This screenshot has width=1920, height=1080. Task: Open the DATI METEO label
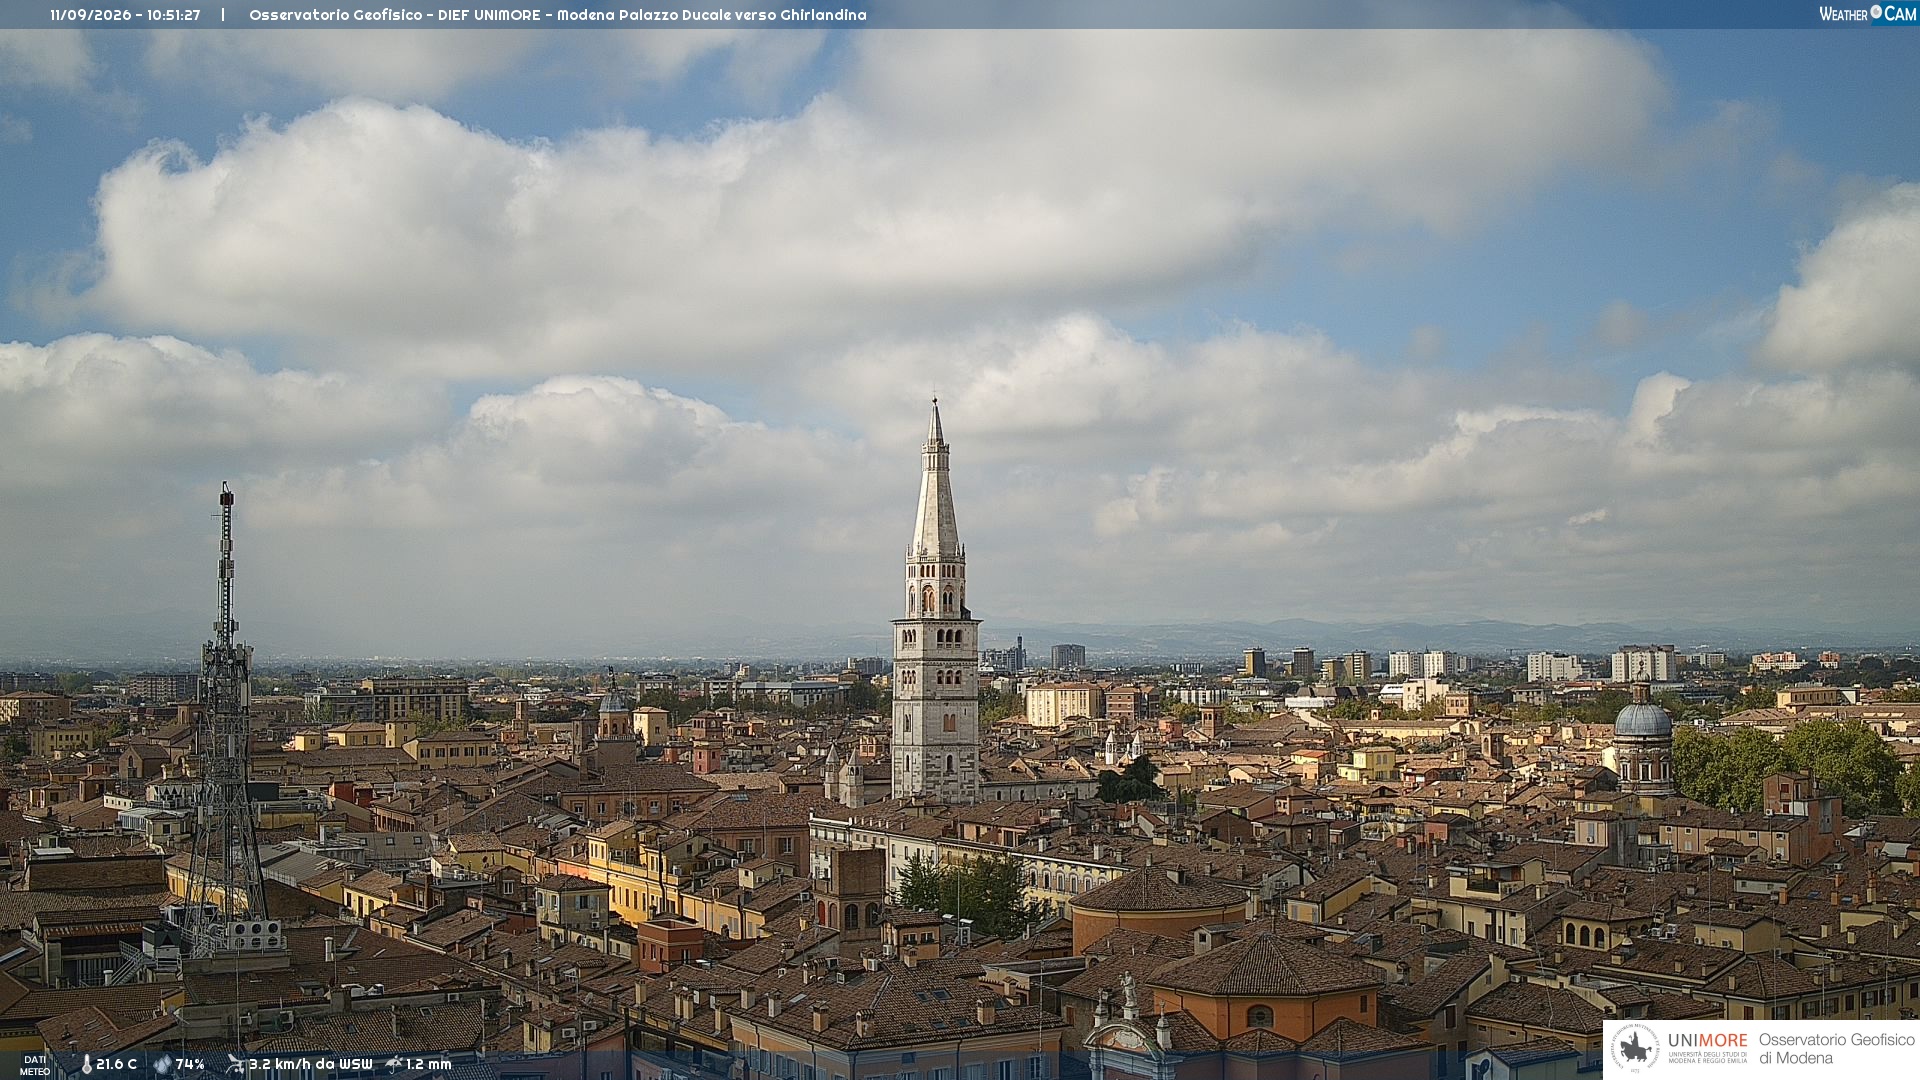(x=35, y=1065)
